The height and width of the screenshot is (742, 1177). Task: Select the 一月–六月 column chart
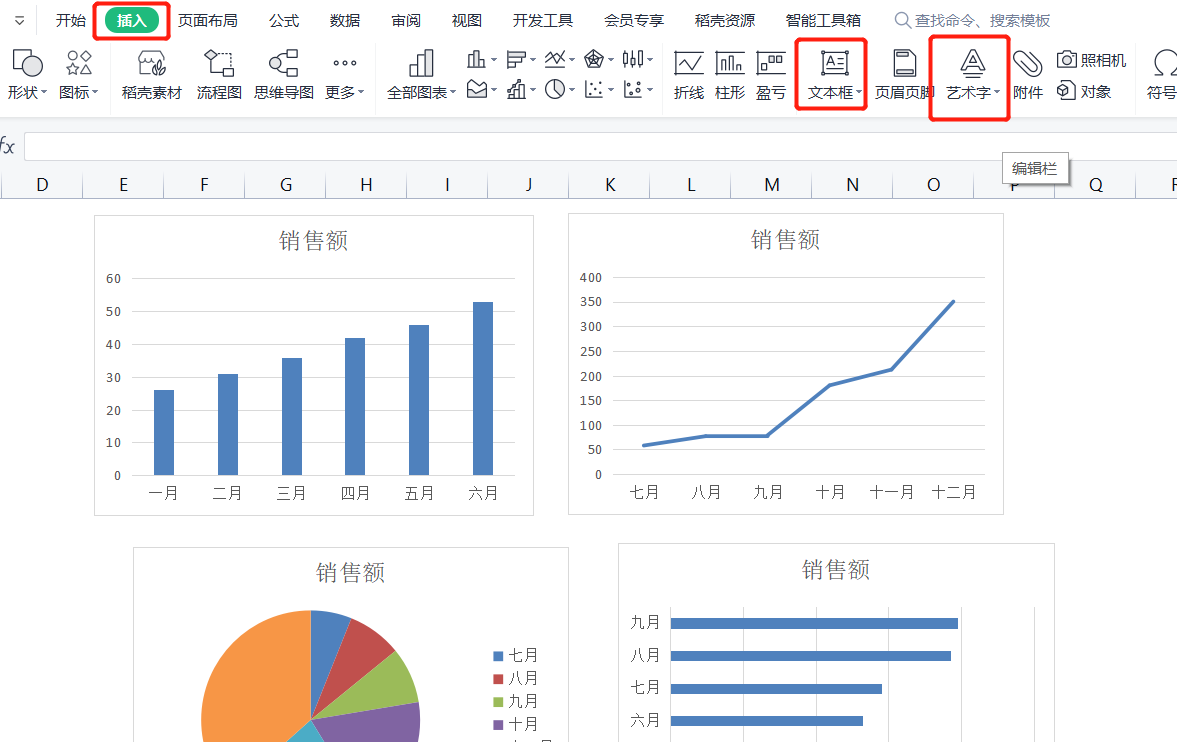point(314,366)
